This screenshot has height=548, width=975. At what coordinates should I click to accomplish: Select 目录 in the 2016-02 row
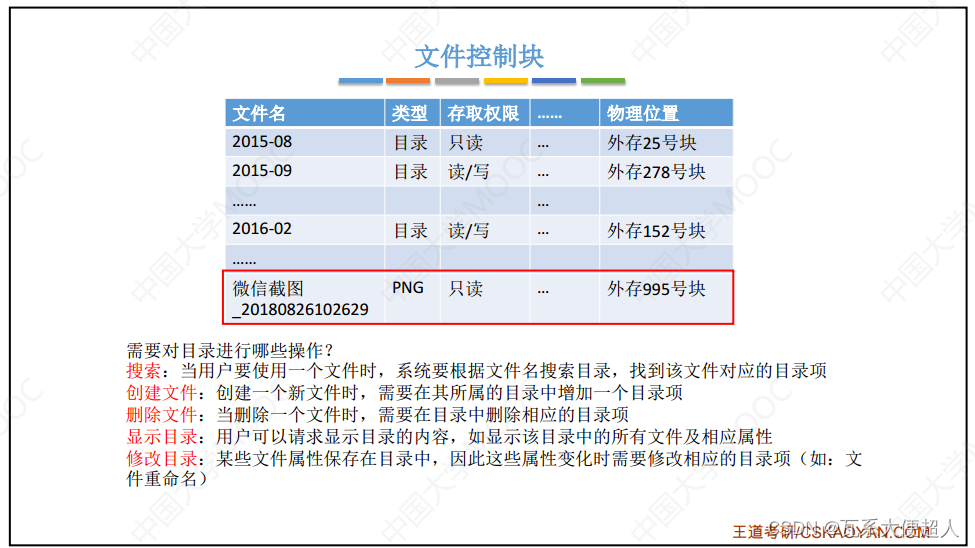coord(410,231)
